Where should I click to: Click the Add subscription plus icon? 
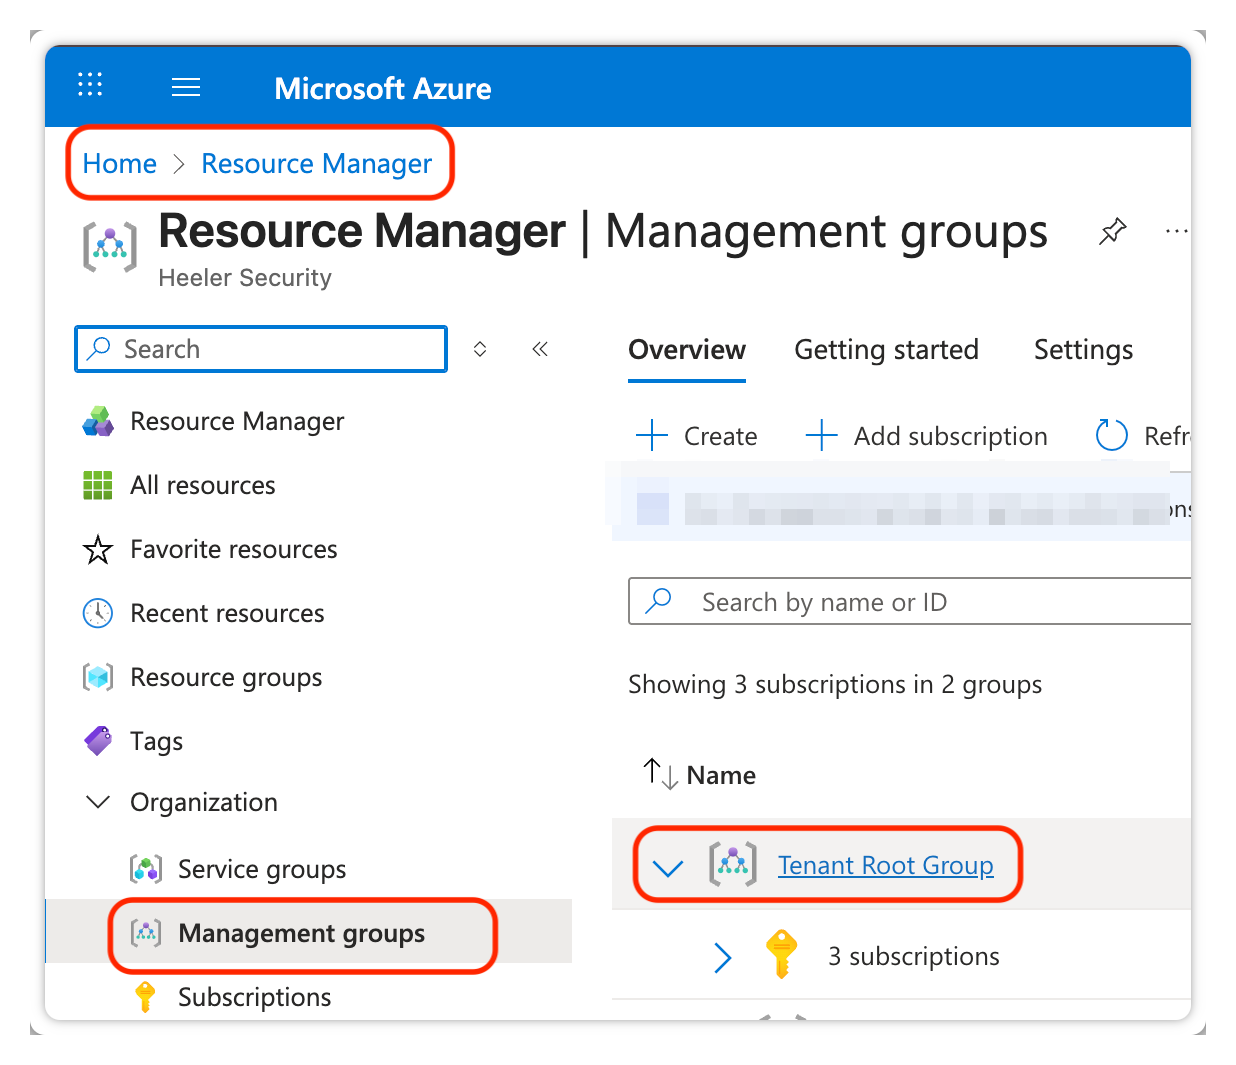(821, 436)
